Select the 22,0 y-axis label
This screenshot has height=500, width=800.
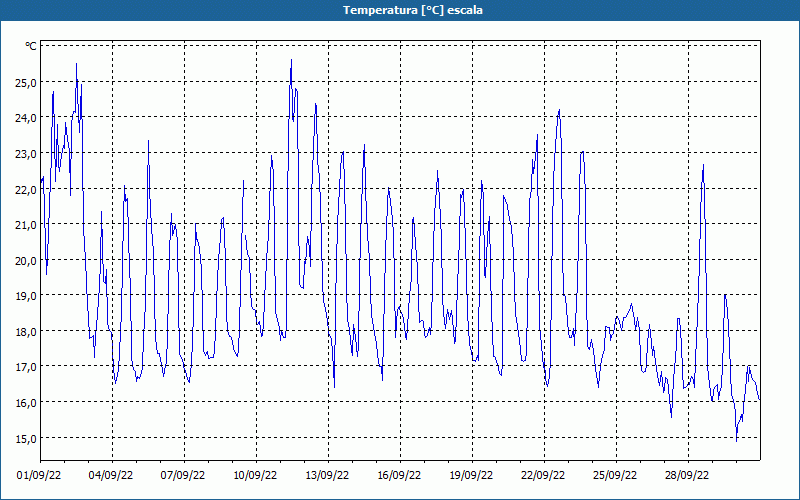26,189
